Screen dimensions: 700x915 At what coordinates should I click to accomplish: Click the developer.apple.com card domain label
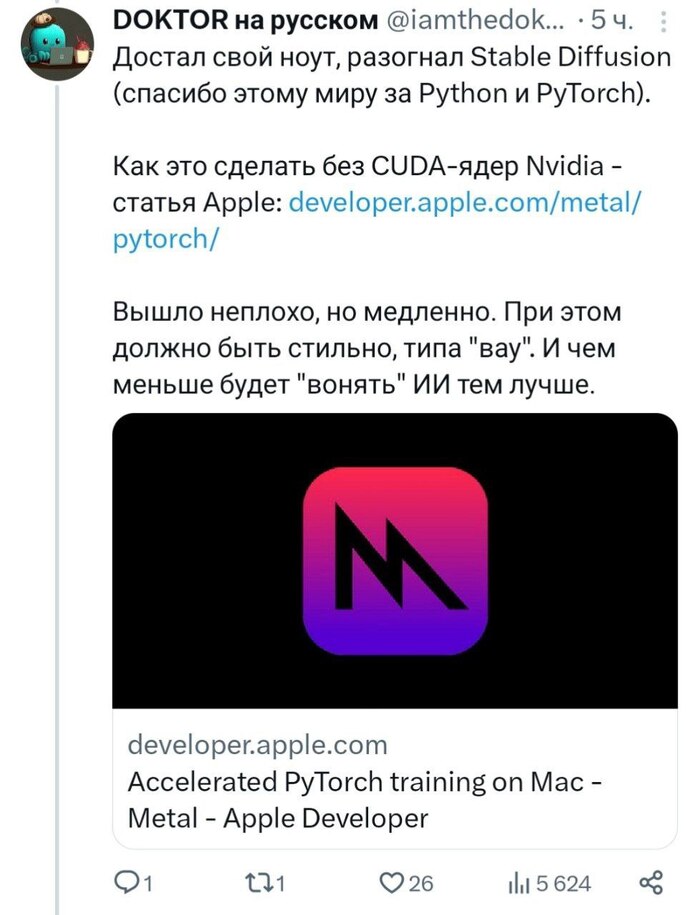click(x=257, y=745)
